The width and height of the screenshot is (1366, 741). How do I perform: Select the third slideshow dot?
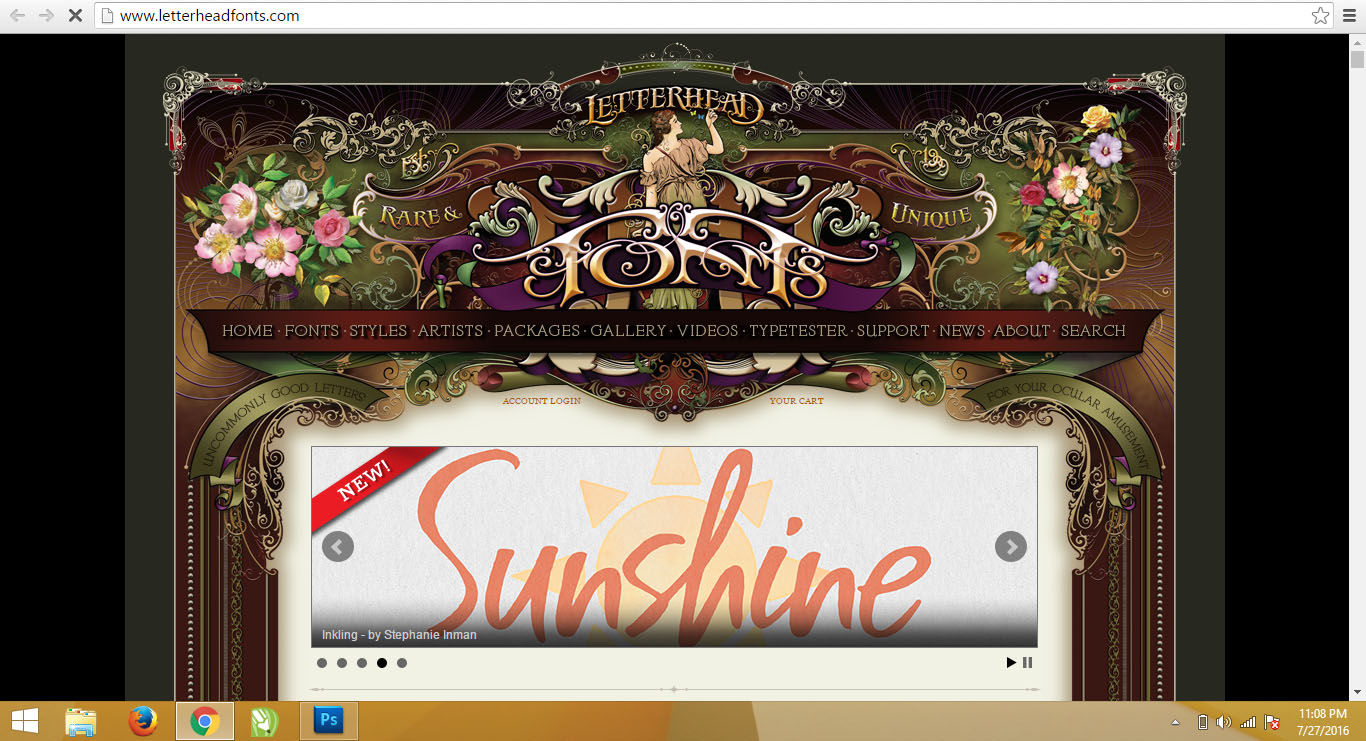click(362, 663)
